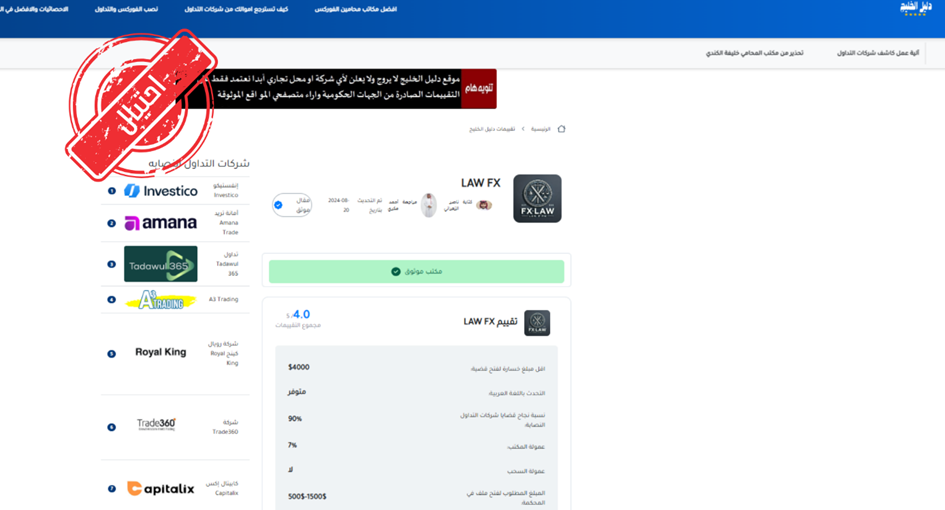
Task: Open the أمانة تريد Amana Trade link
Action: [227, 222]
